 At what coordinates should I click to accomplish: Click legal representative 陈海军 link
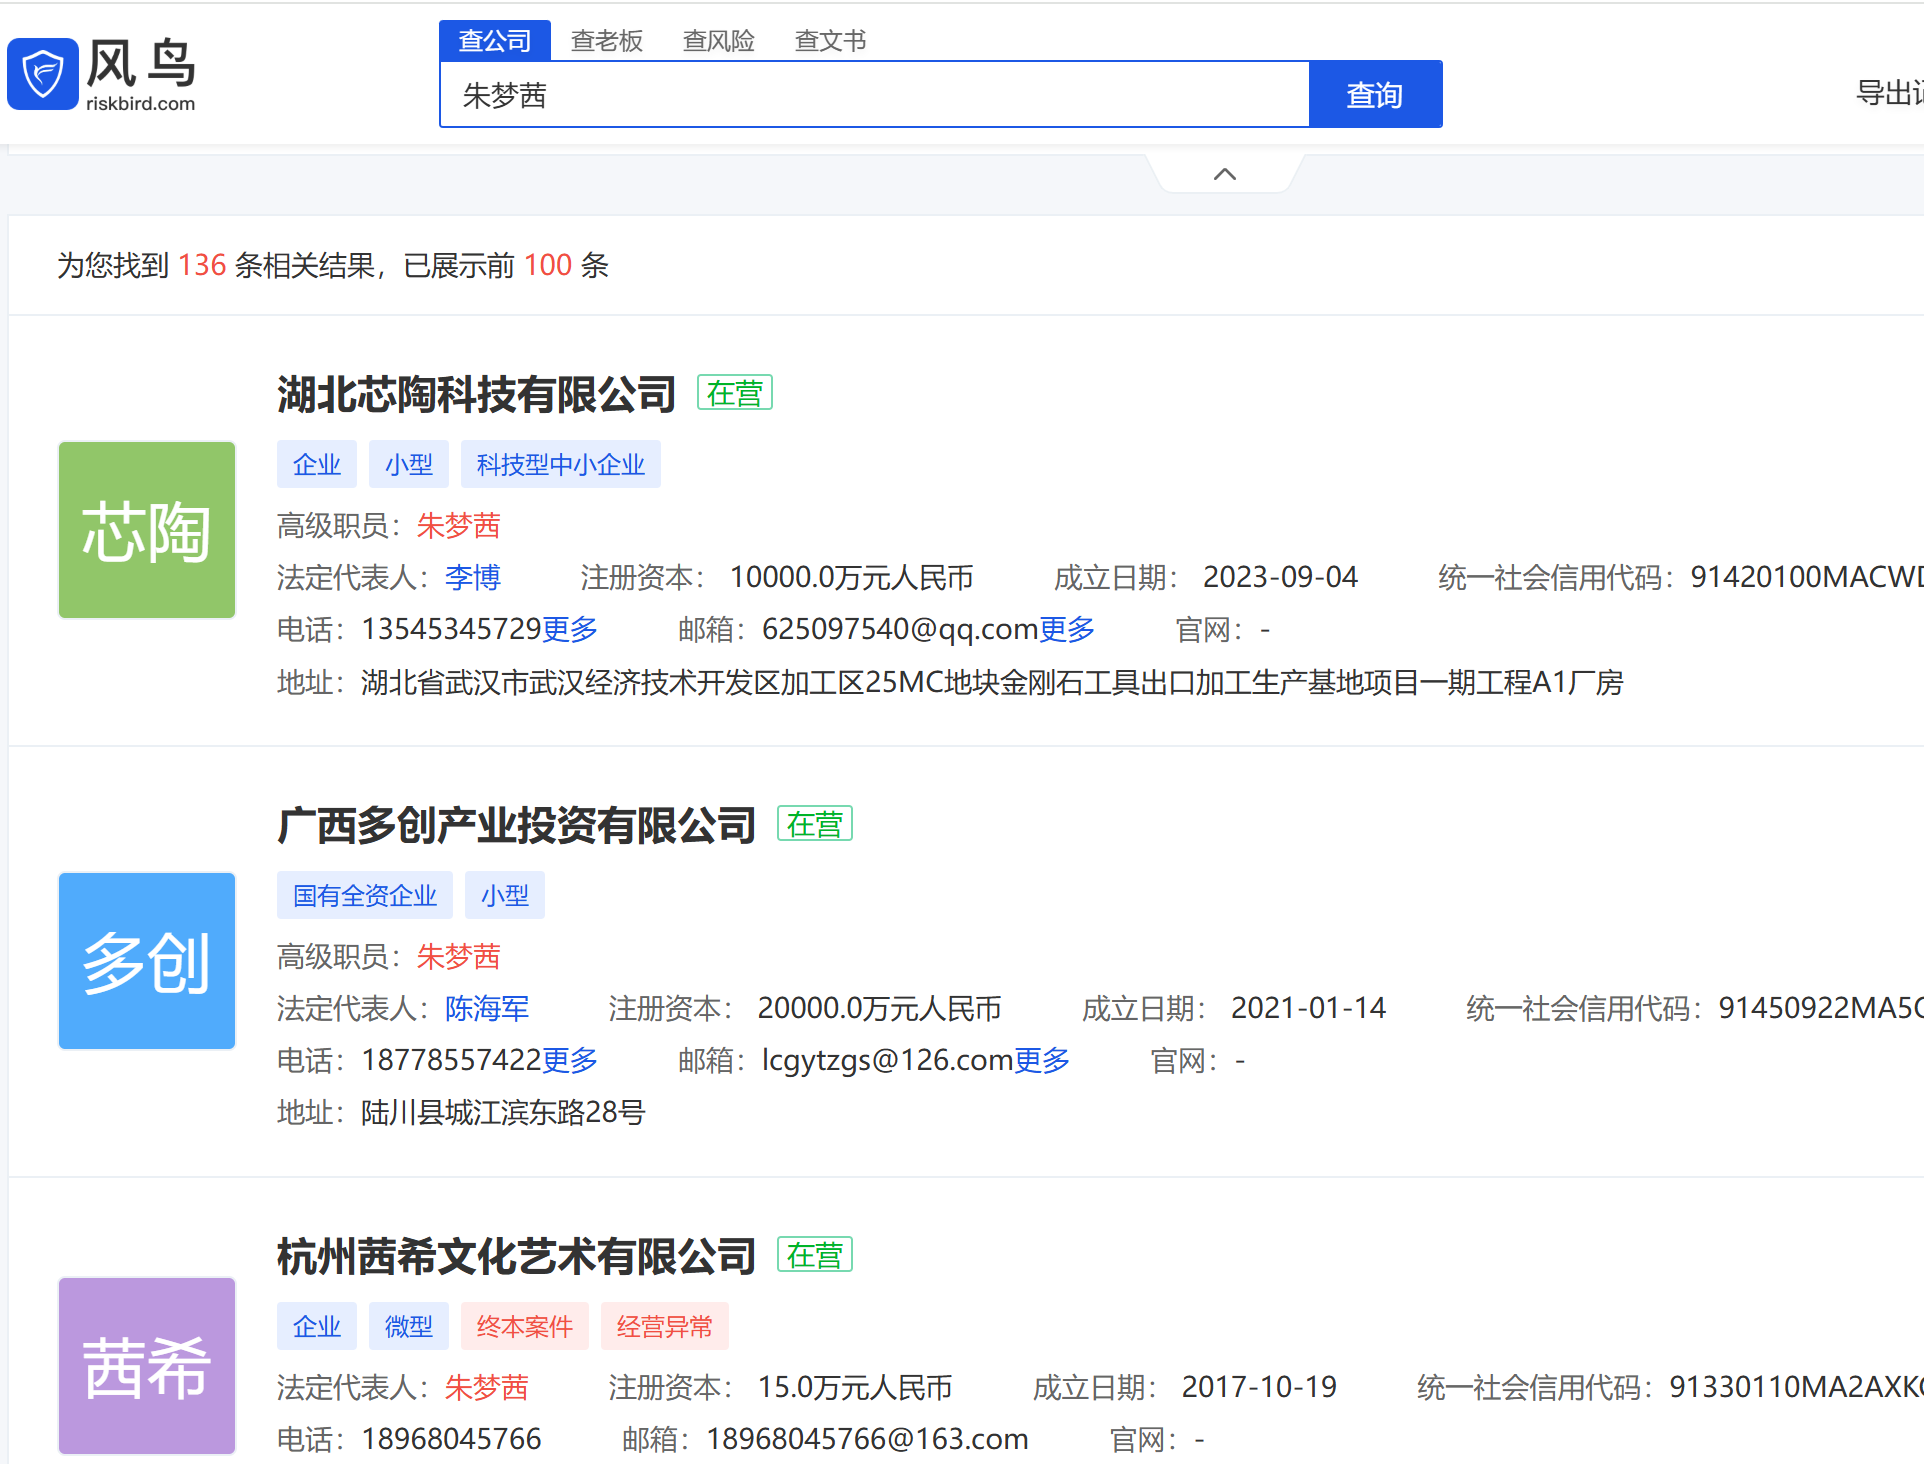point(487,1008)
